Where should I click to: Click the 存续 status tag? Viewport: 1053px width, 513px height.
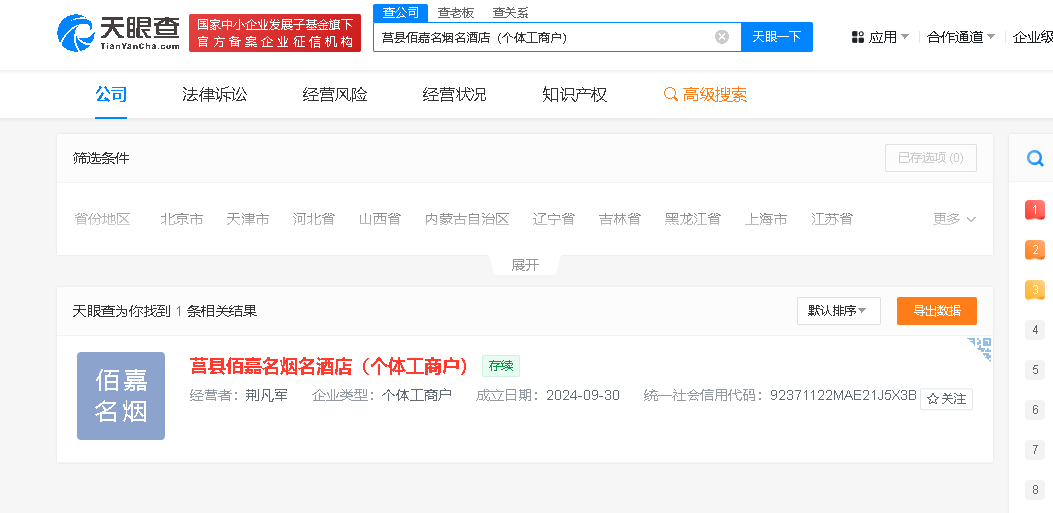(x=501, y=366)
